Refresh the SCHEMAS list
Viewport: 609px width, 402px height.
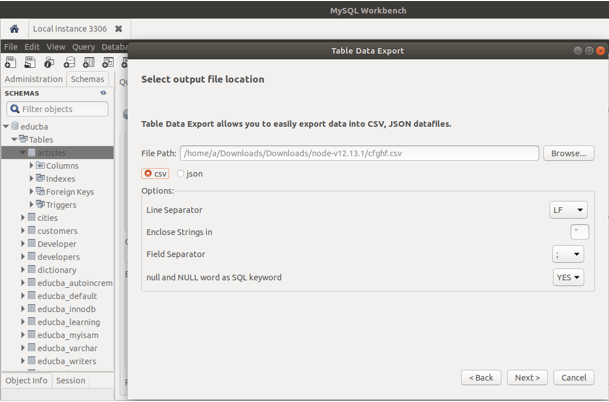(x=103, y=93)
